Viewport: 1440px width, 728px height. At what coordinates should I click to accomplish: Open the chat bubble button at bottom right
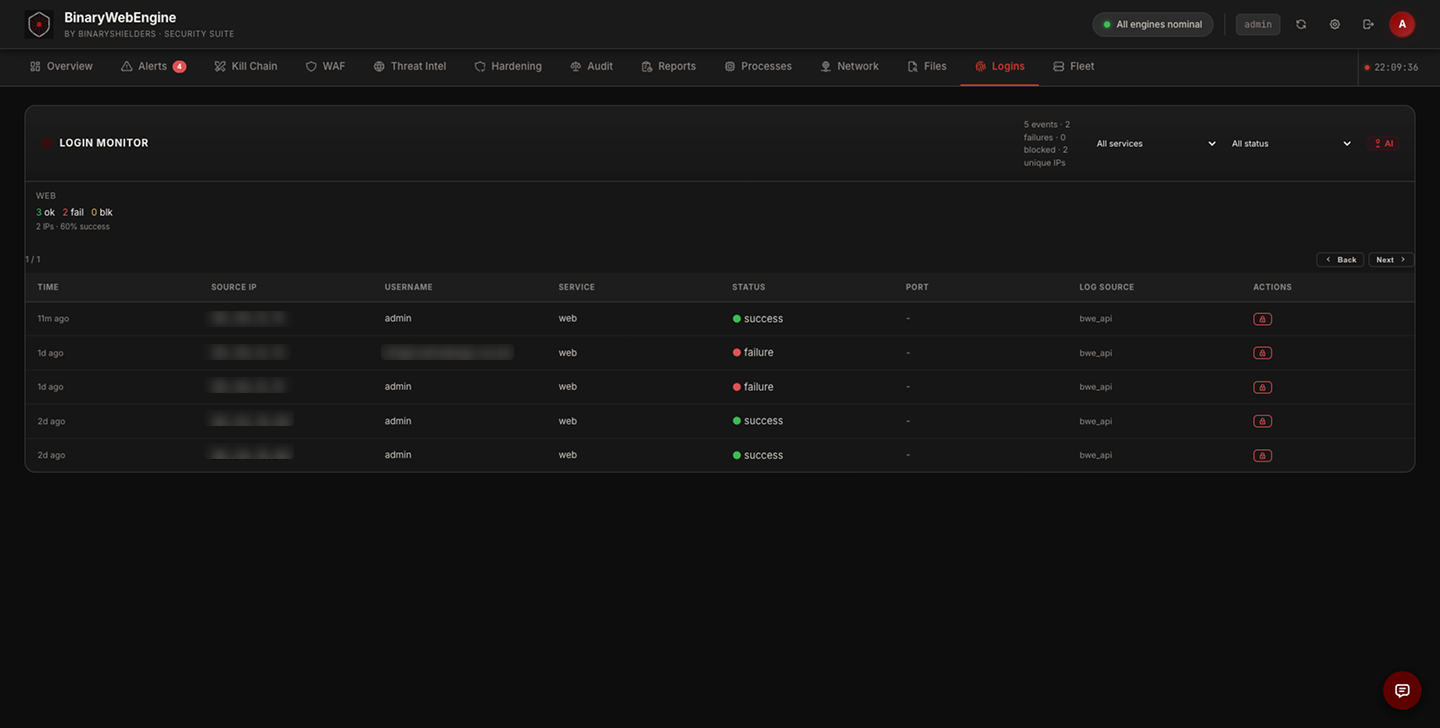1402,690
